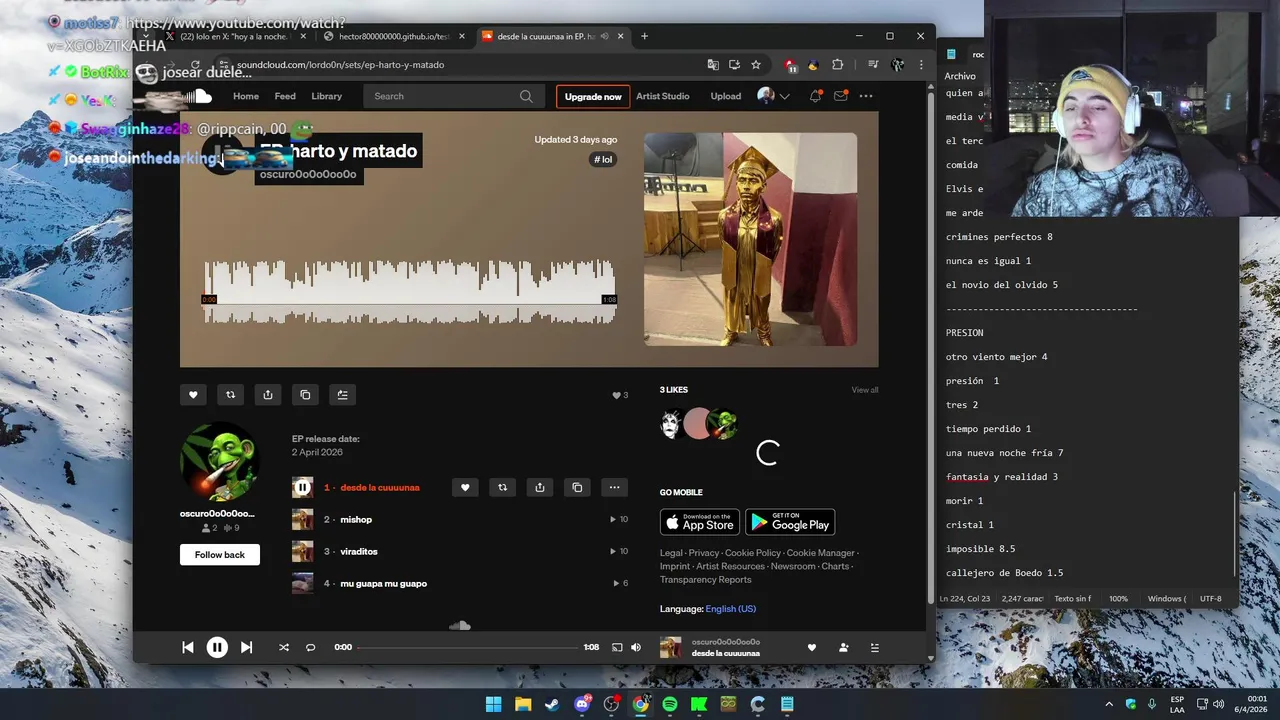The image size is (1280, 720).
Task: Open more options for 'desde la cuuuunaa'
Action: pos(614,487)
